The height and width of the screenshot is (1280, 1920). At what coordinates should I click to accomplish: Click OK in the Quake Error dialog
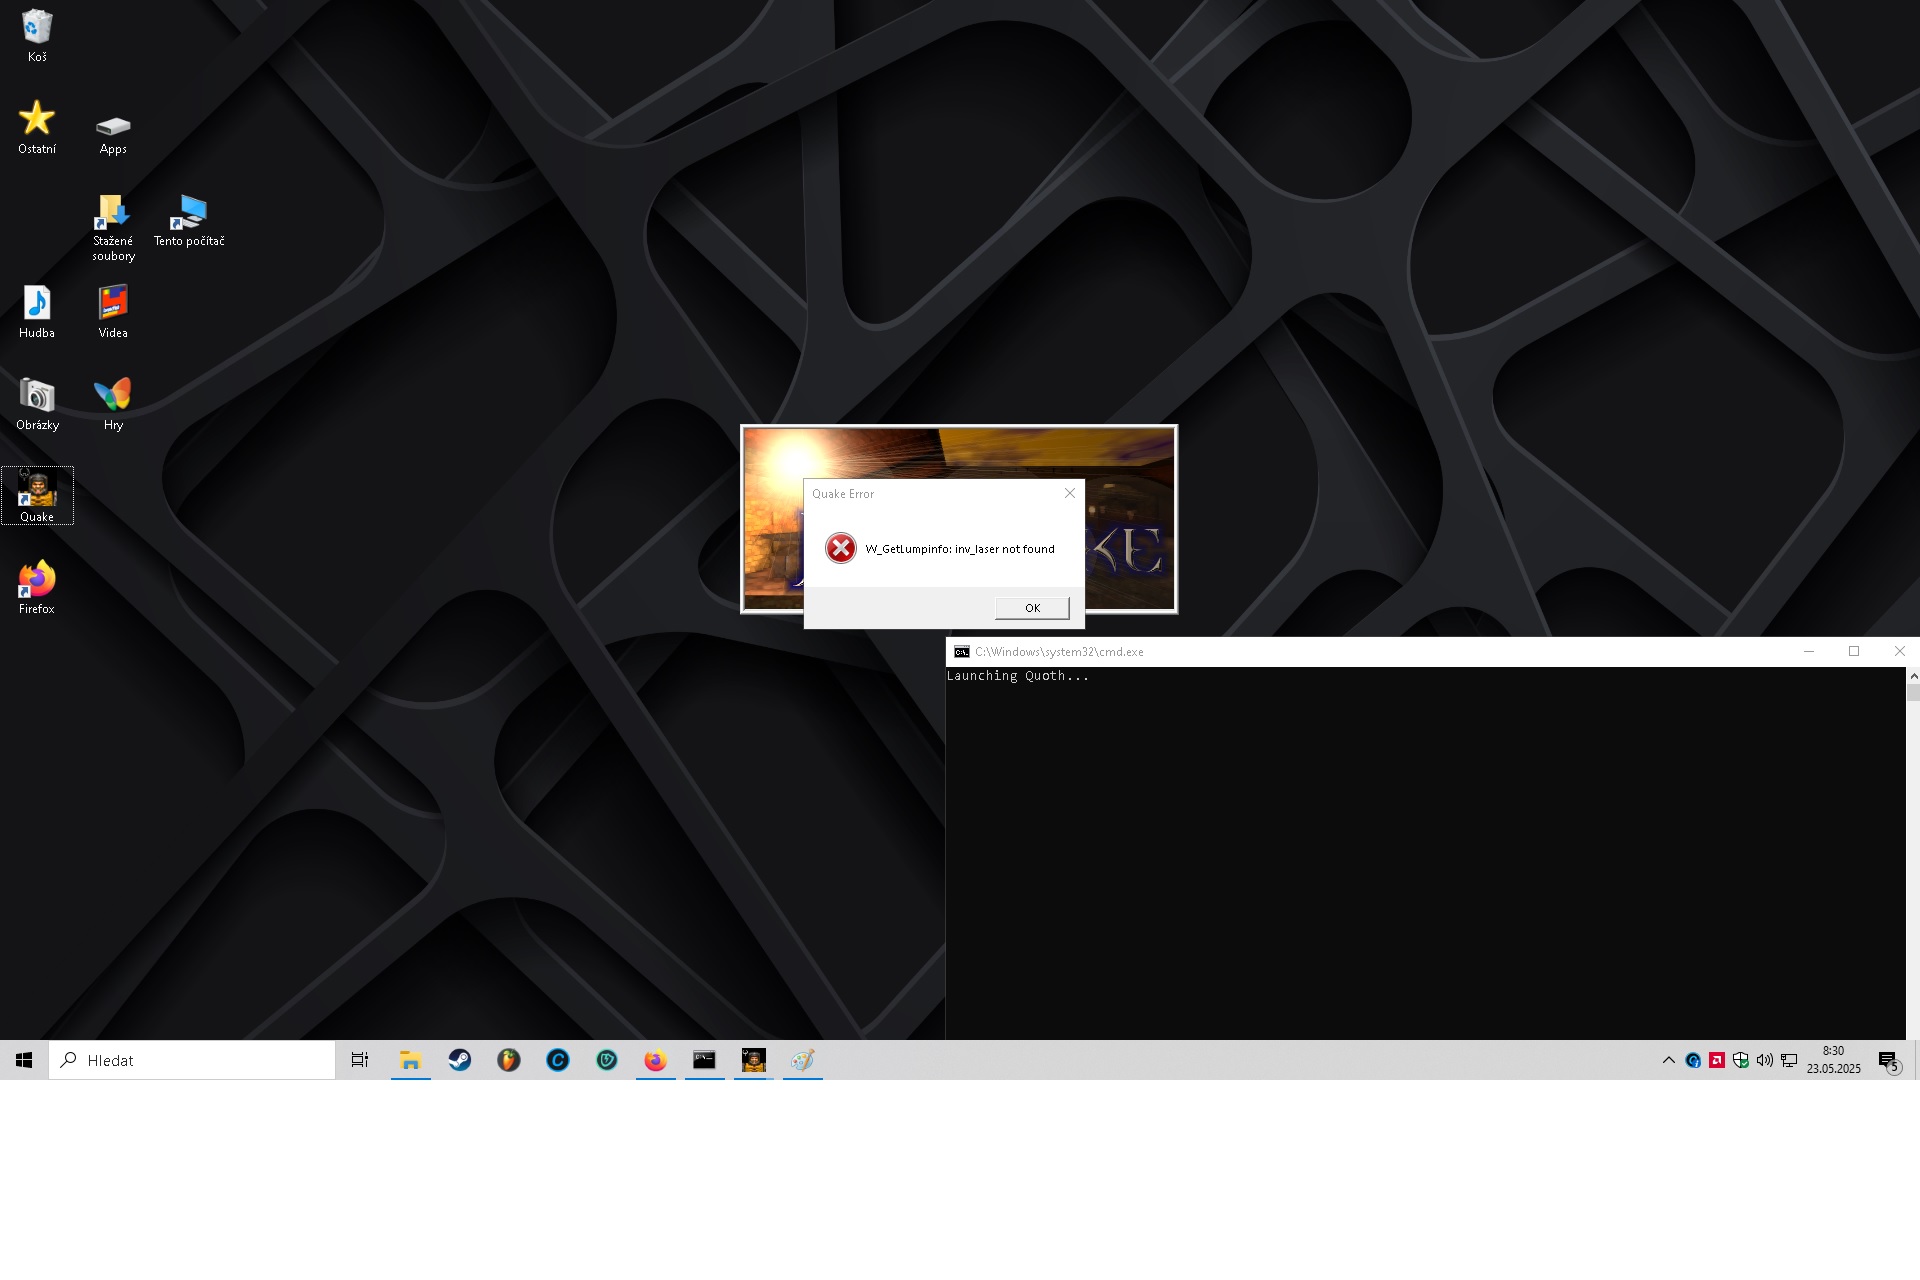tap(1032, 608)
